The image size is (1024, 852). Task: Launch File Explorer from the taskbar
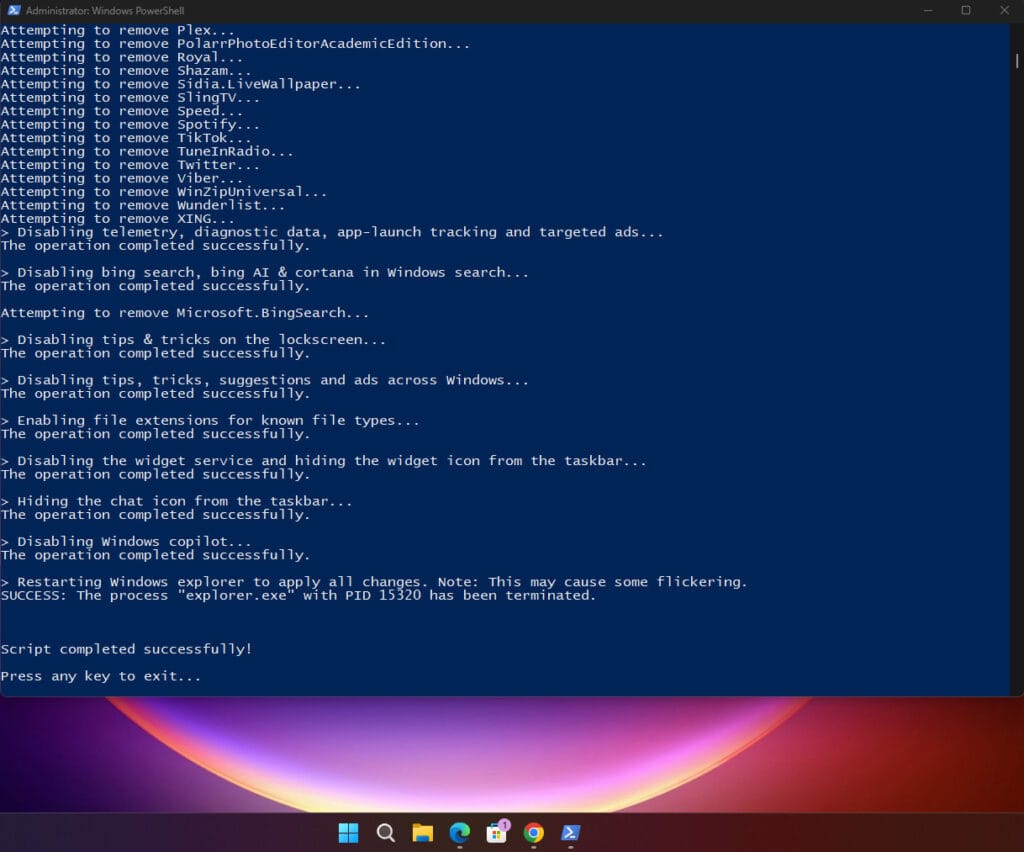tap(423, 832)
